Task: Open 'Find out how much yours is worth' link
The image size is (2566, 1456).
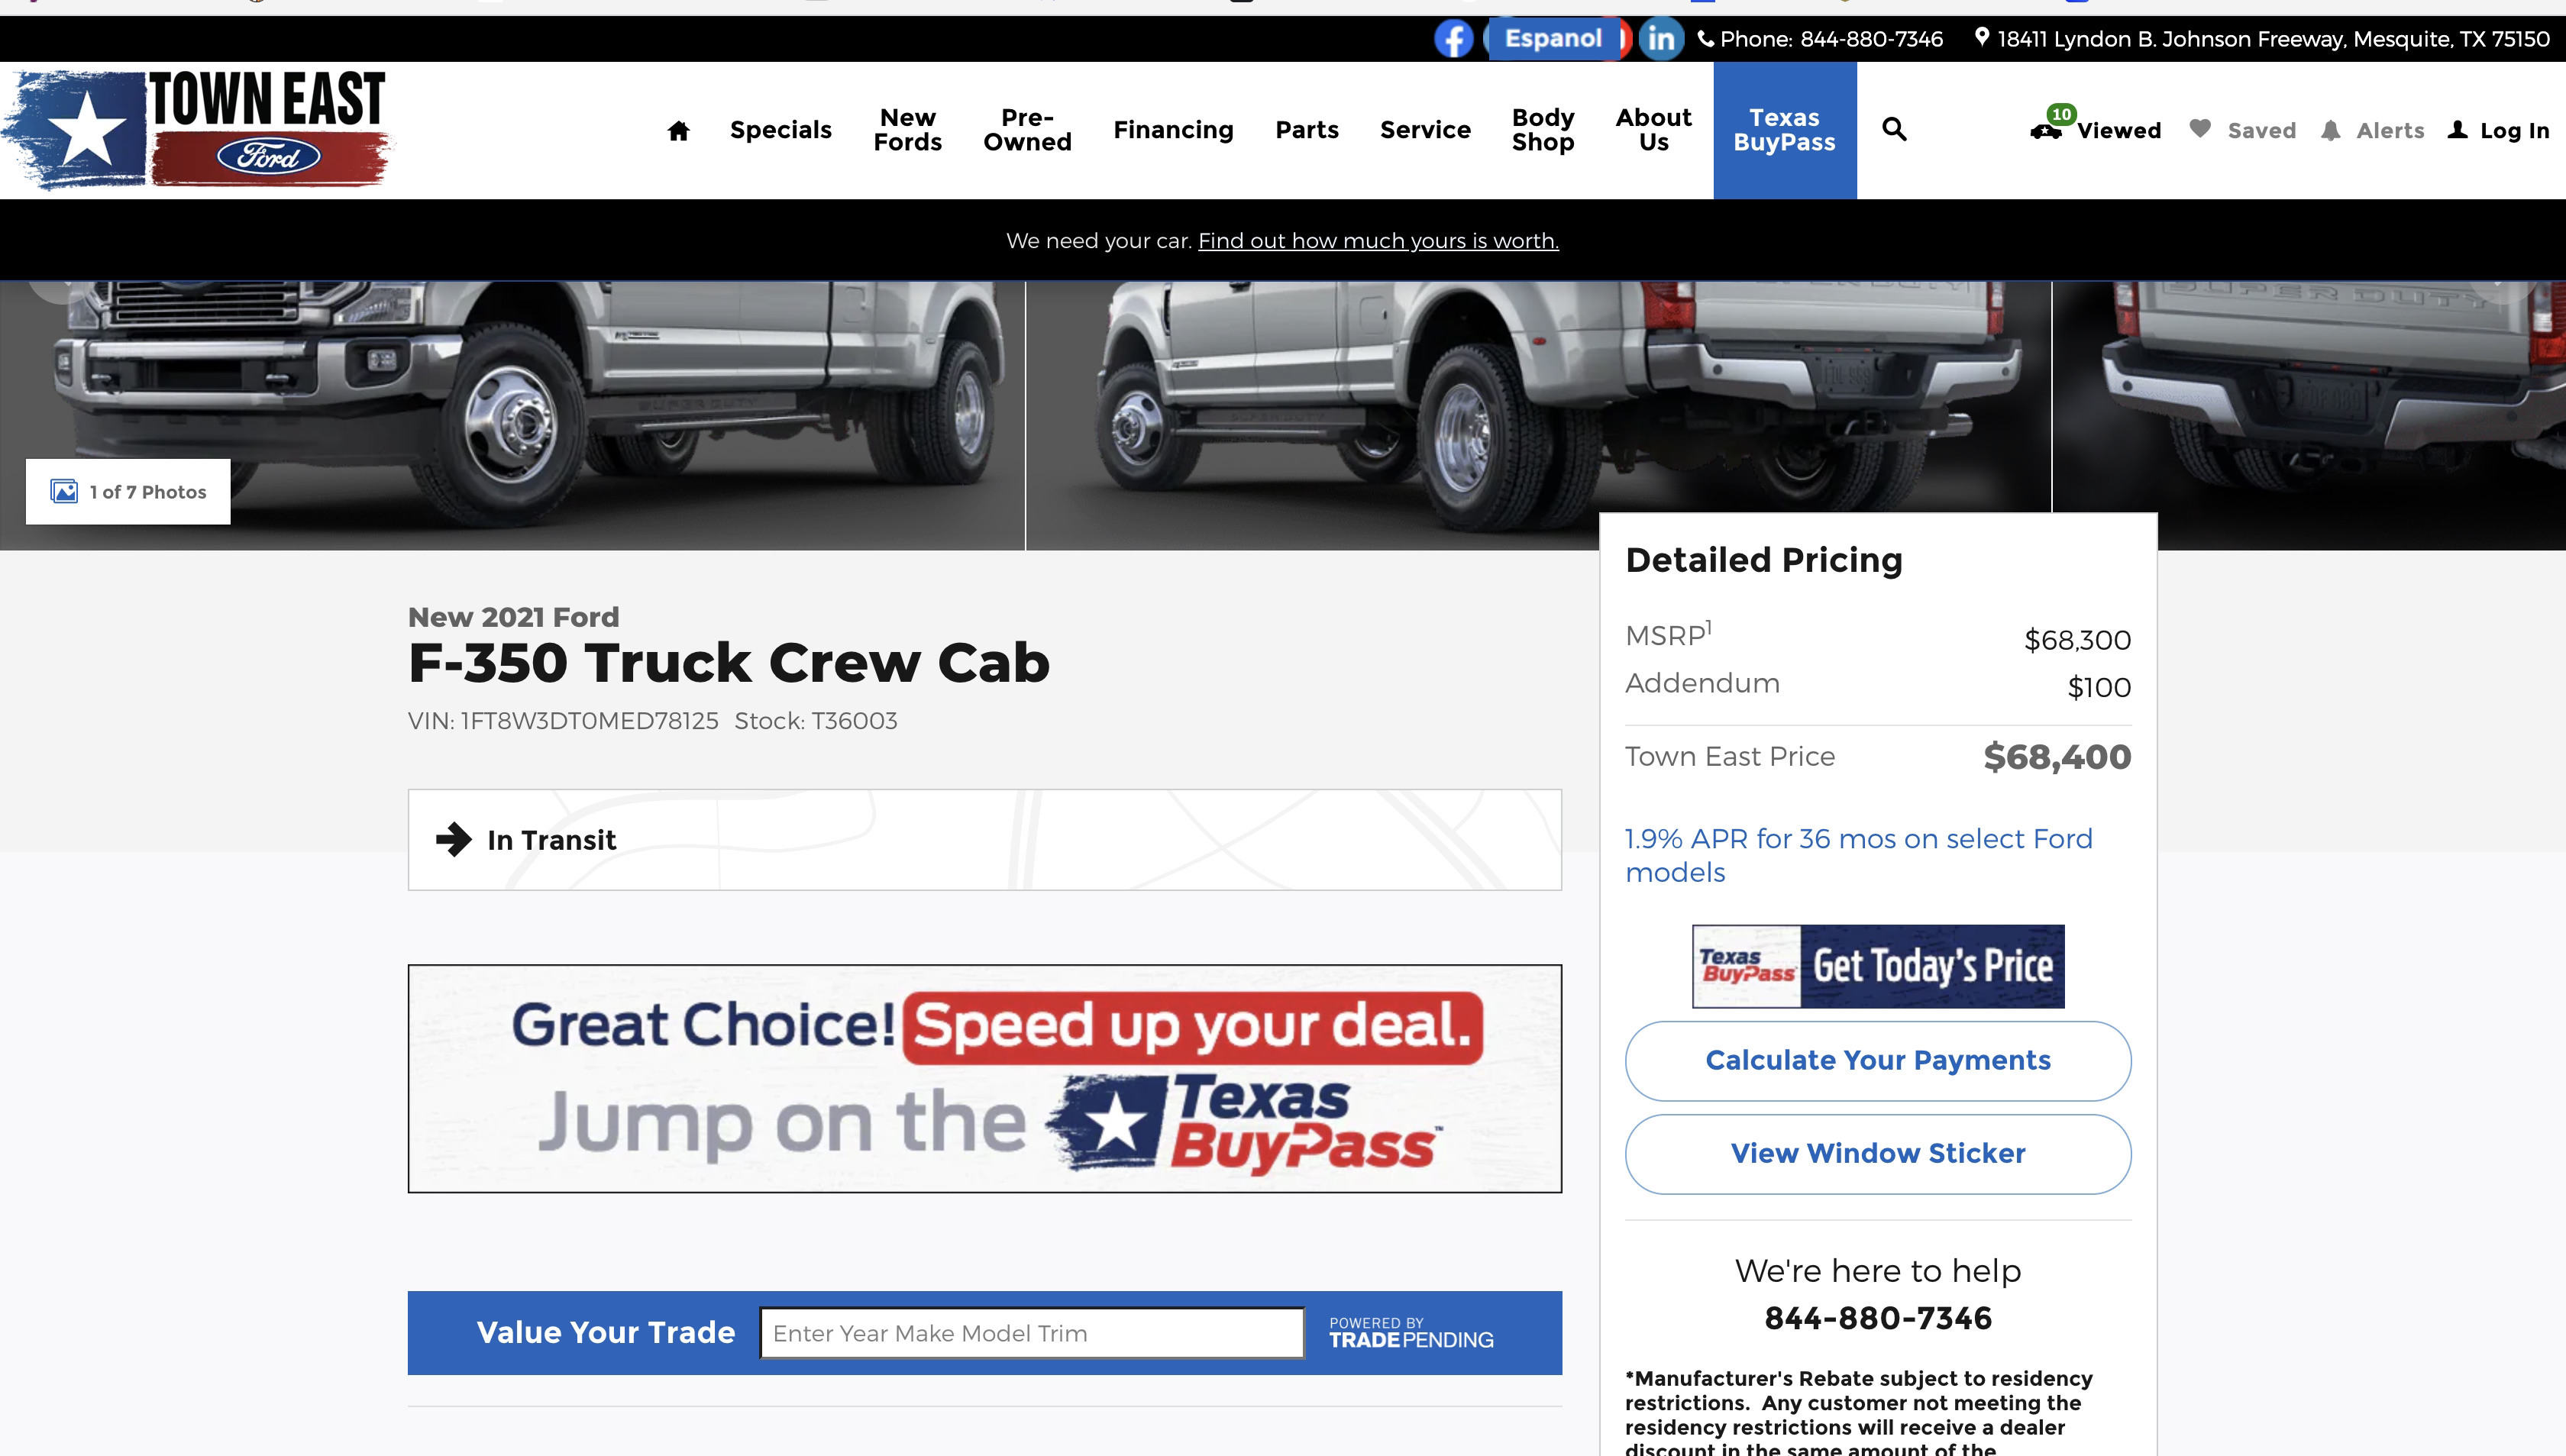Action: (1378, 241)
